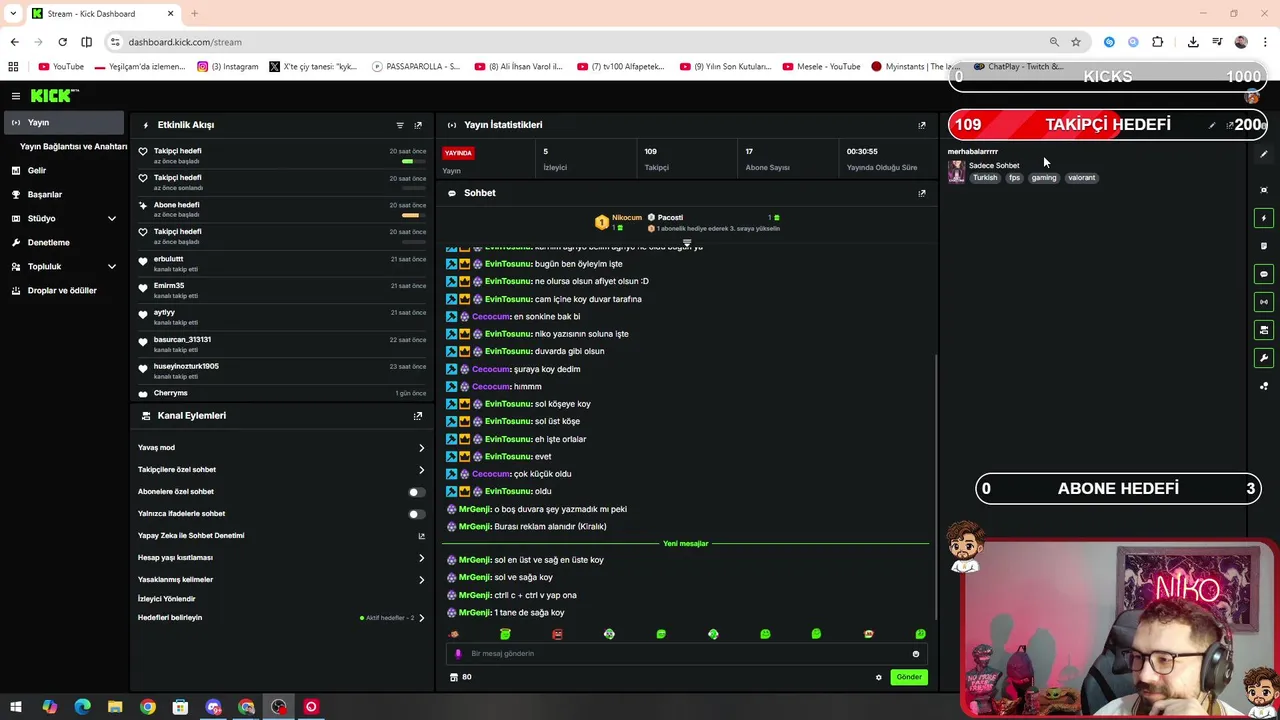1280x720 pixels.
Task: Open Yayın Bağlantısı ve Anahtarı page
Action: coord(73,146)
